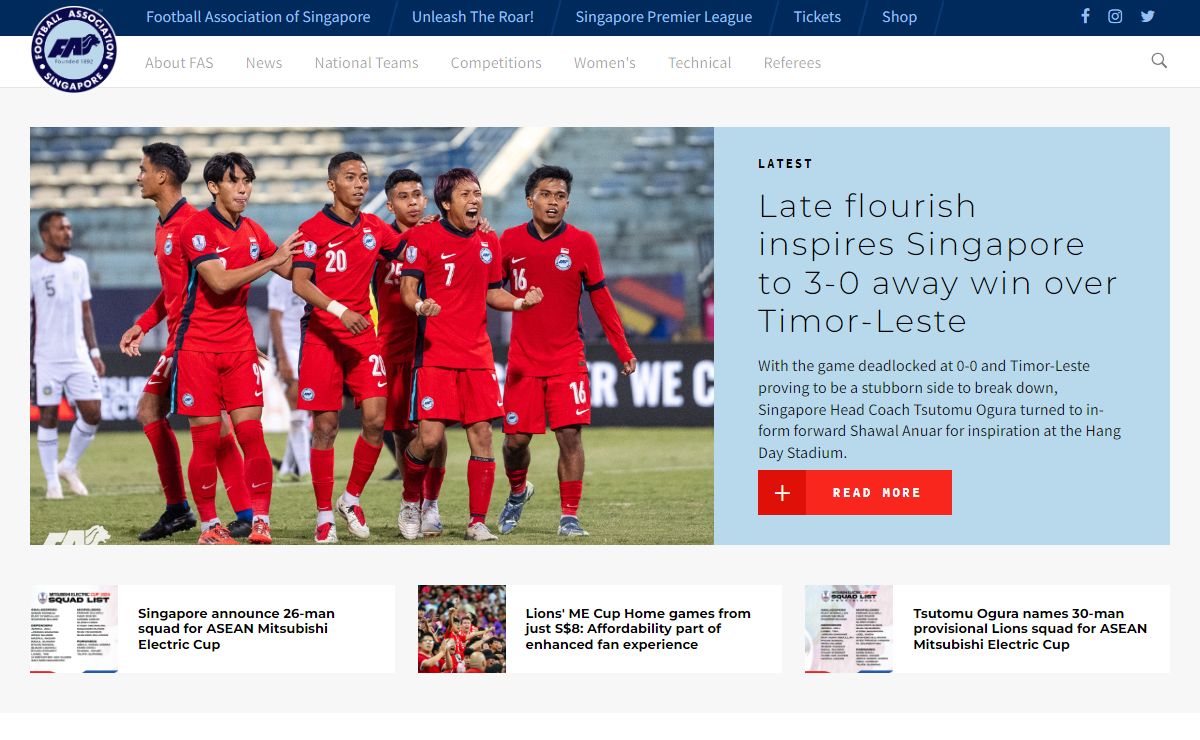Click the search magnifier icon
This screenshot has height=740, width=1200.
(1159, 61)
